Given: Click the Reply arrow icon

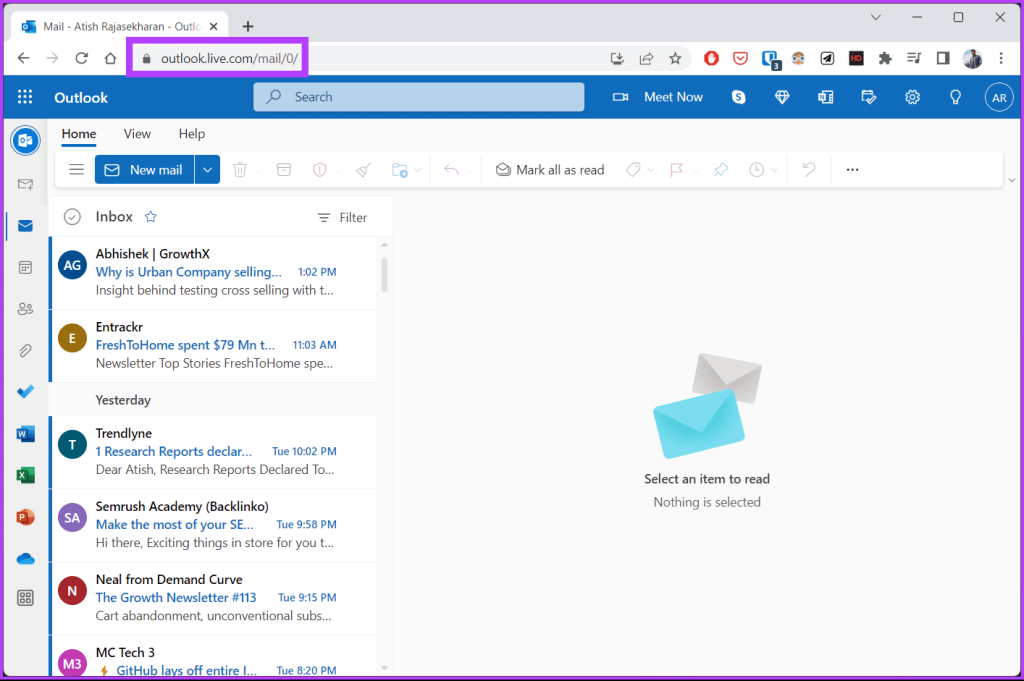Looking at the screenshot, I should click(451, 170).
